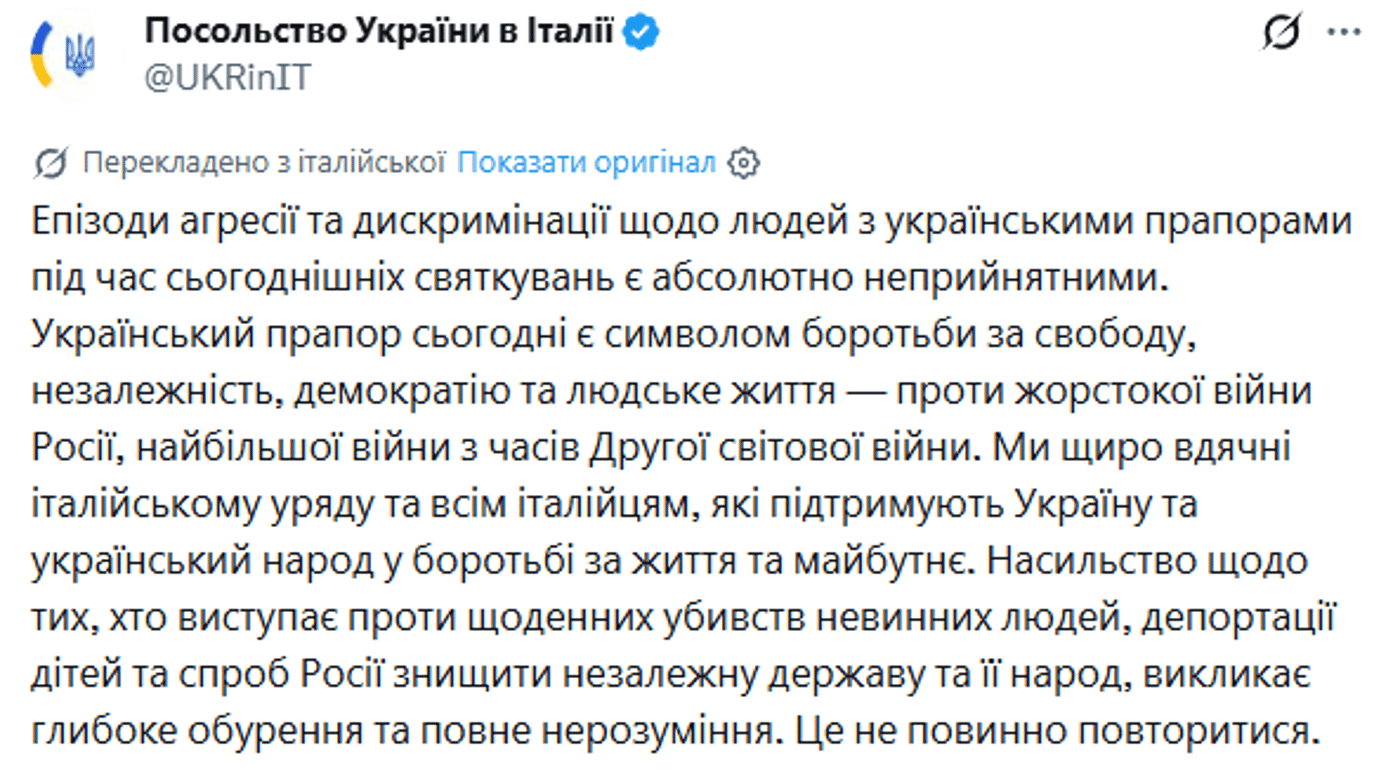1400x779 pixels.
Task: Click the Grok icon at top right
Action: tap(1281, 35)
